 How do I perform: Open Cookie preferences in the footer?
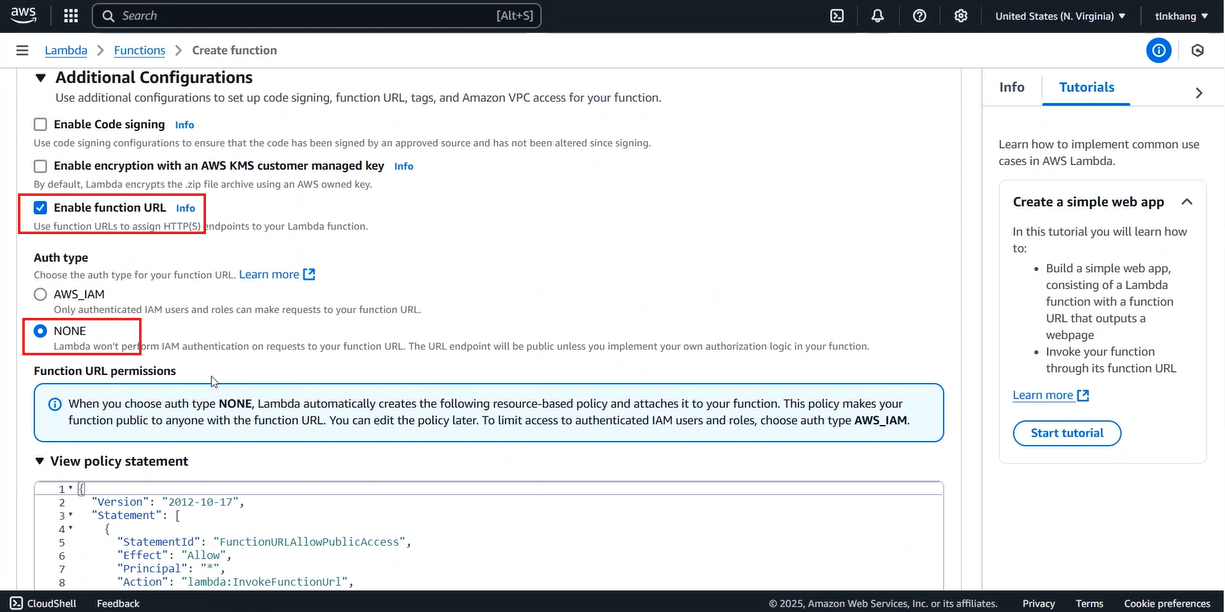[1167, 603]
